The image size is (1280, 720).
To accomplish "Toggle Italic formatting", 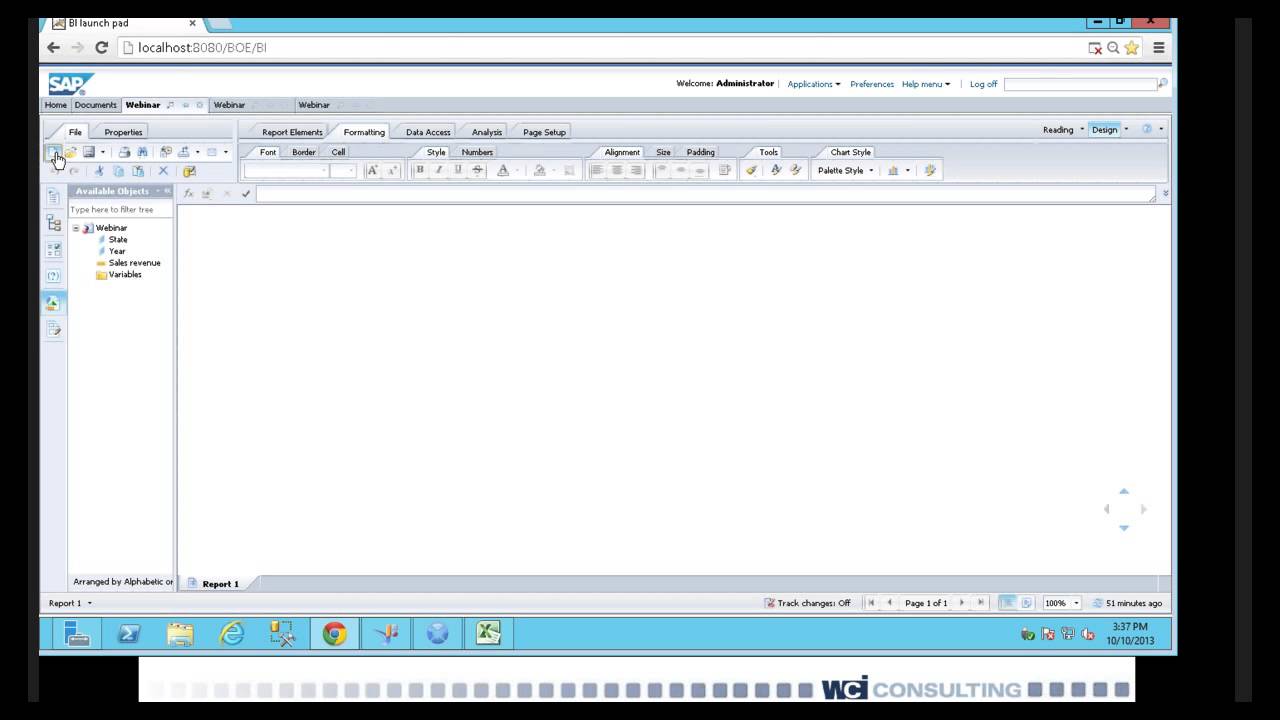I will click(x=439, y=170).
